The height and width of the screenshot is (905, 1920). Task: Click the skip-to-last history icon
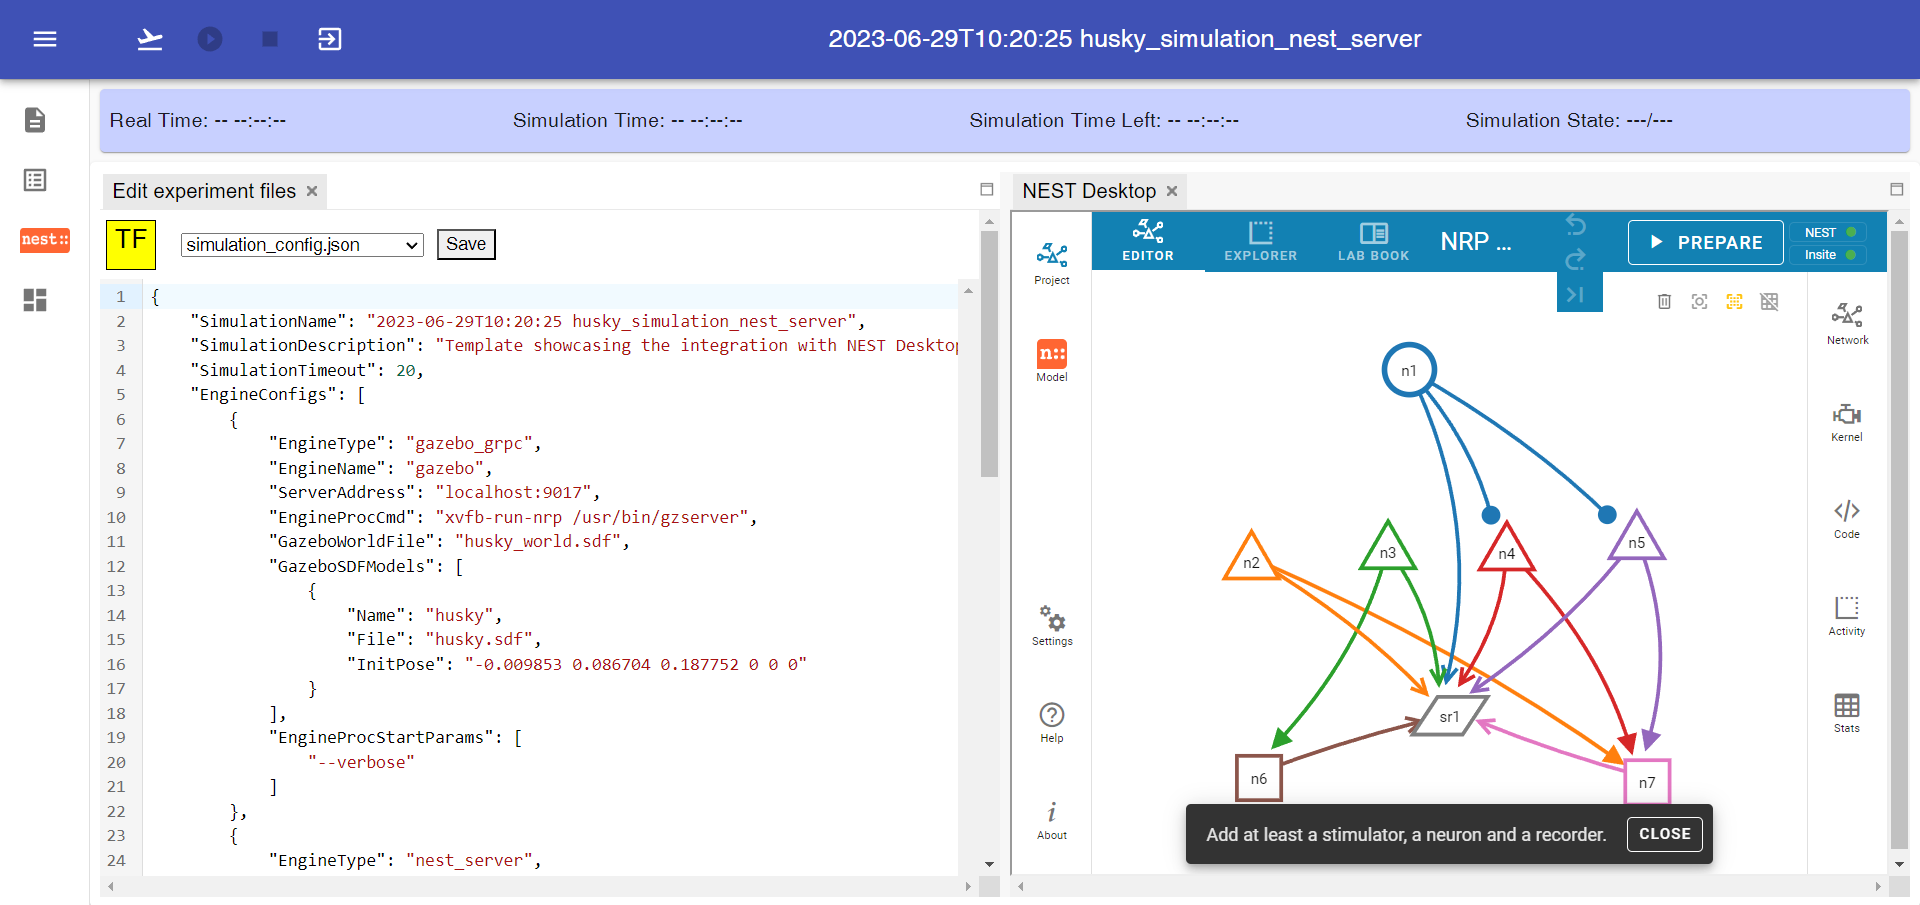click(1576, 294)
